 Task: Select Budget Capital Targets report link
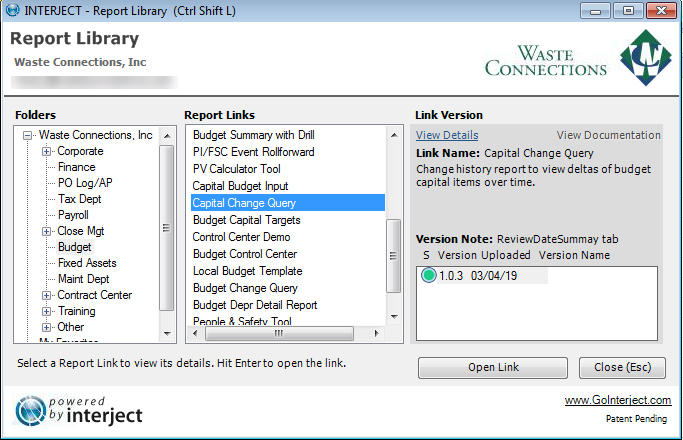[x=247, y=220]
